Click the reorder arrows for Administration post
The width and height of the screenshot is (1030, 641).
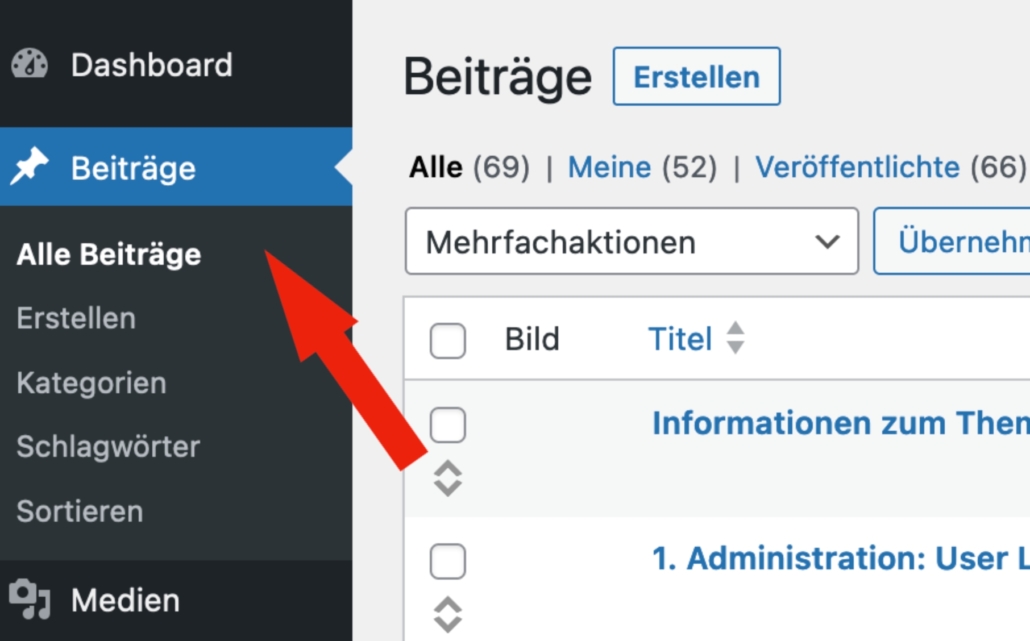tap(448, 613)
